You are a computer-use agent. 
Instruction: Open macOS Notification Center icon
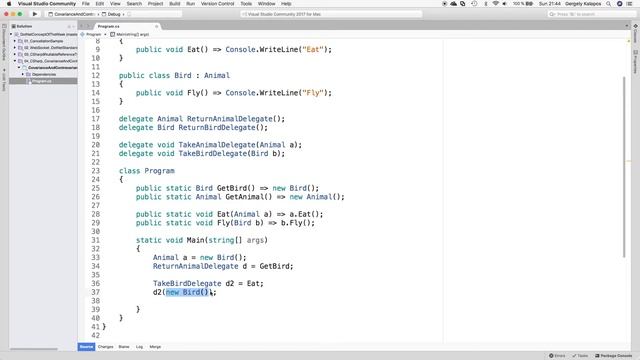click(x=629, y=4)
